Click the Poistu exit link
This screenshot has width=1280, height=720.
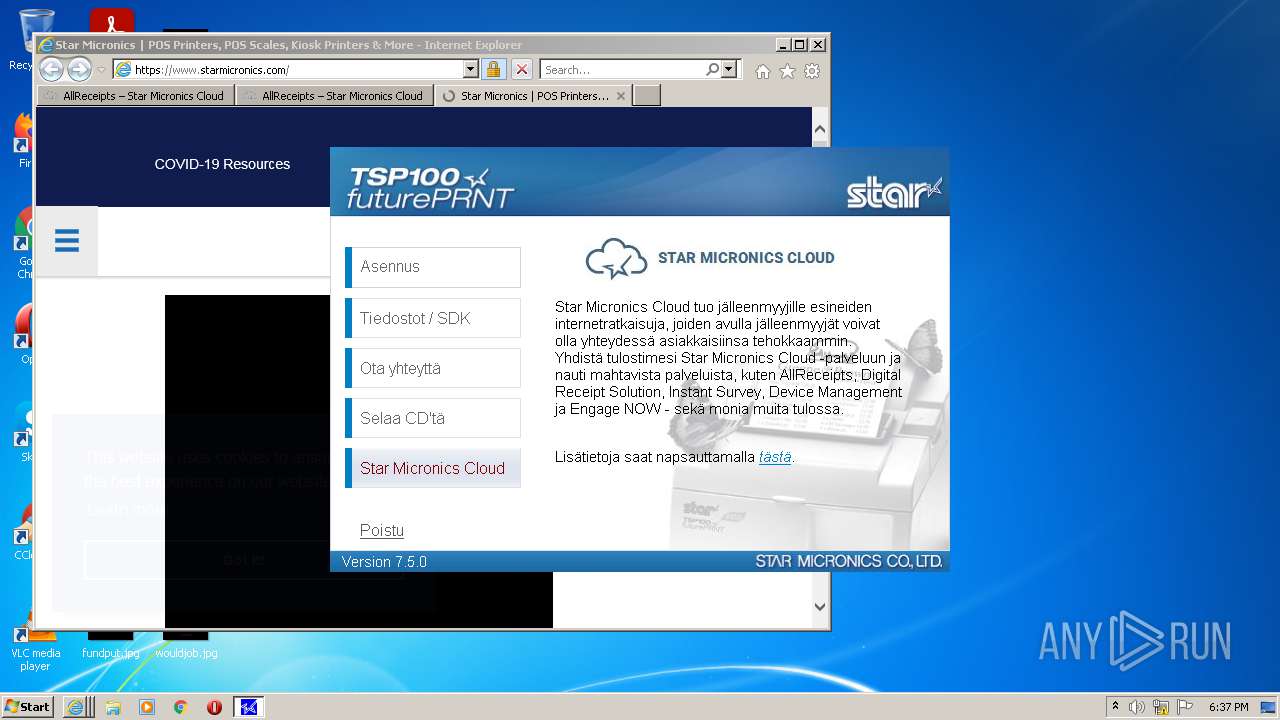[382, 530]
